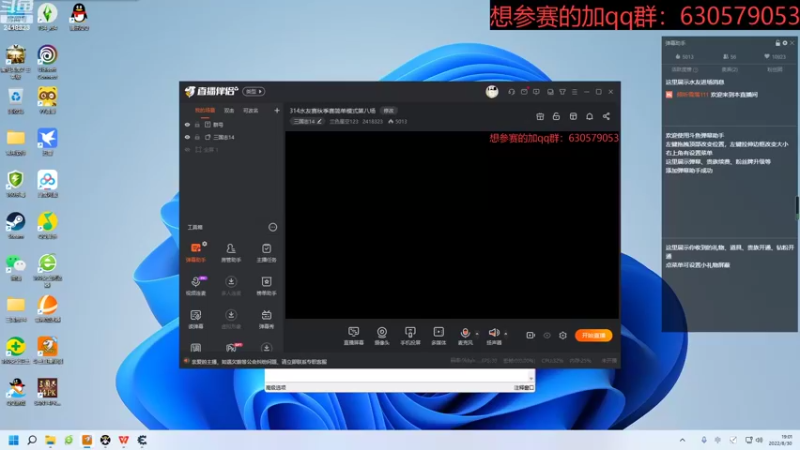This screenshot has width=800, height=450.
Task: Open the hamburger menu in title bar
Action: point(574,92)
